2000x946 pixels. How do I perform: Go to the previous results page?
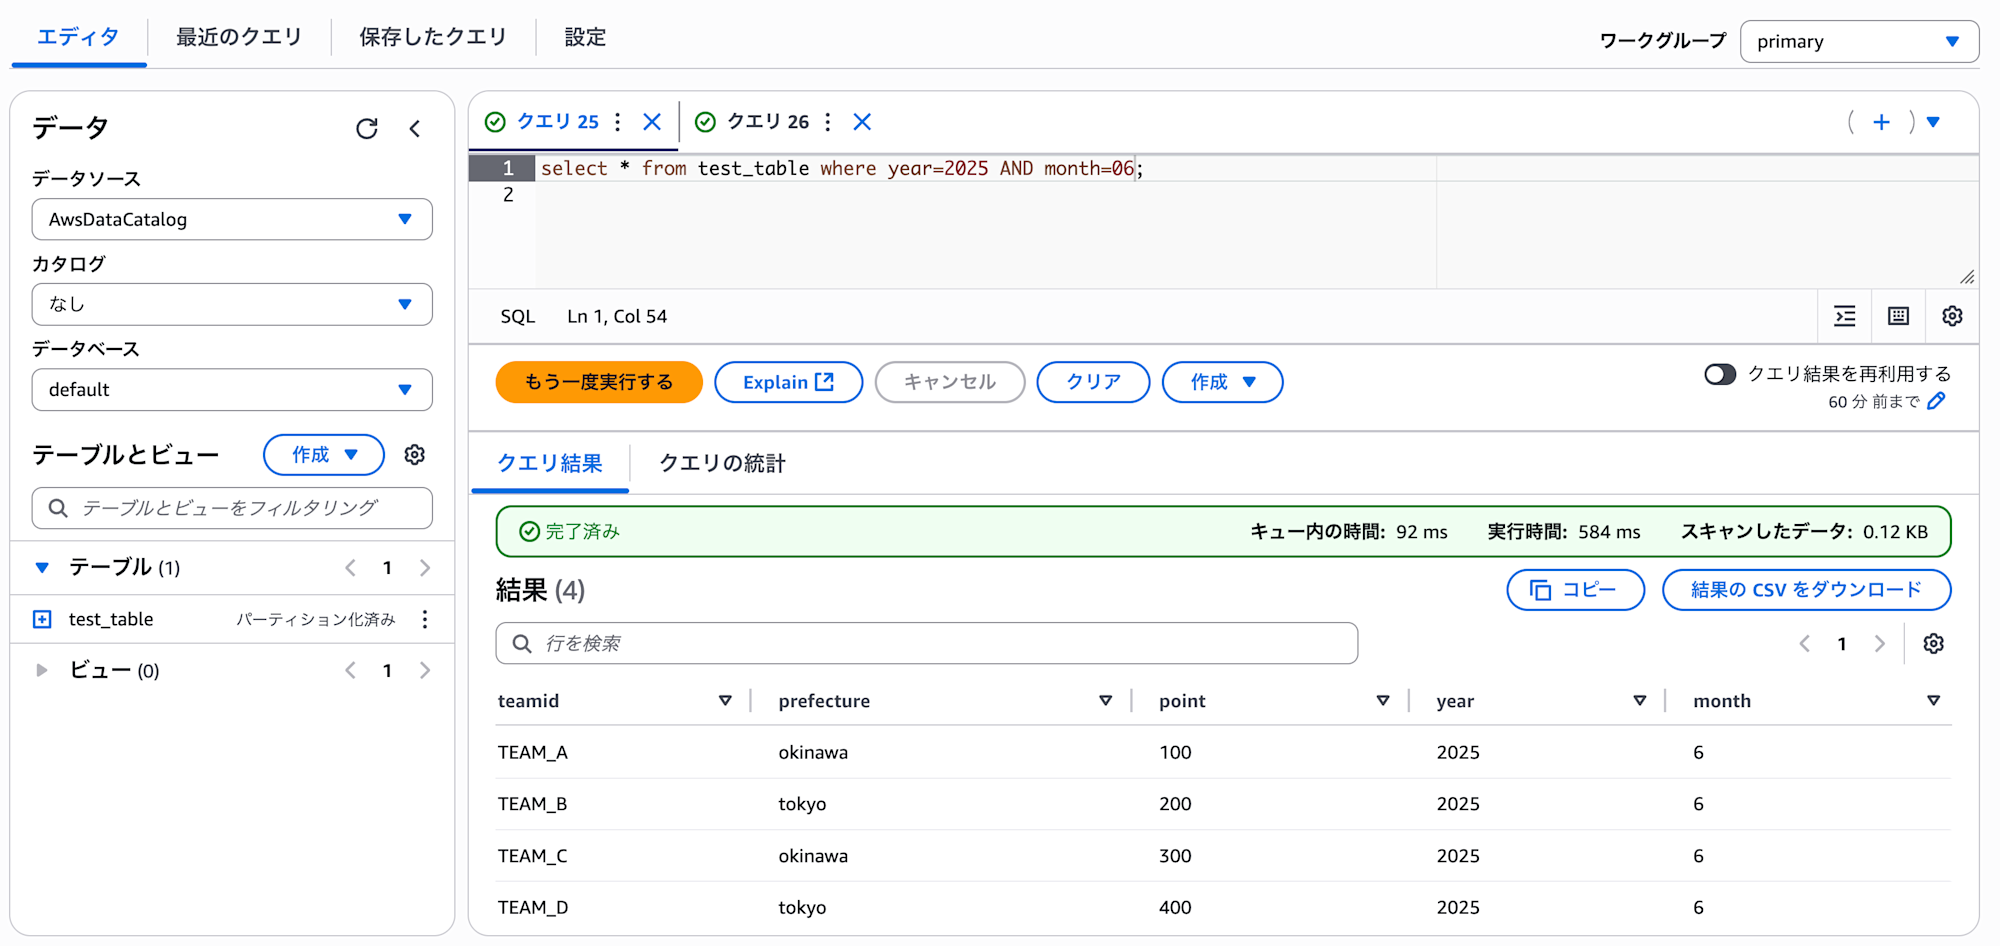(1805, 644)
